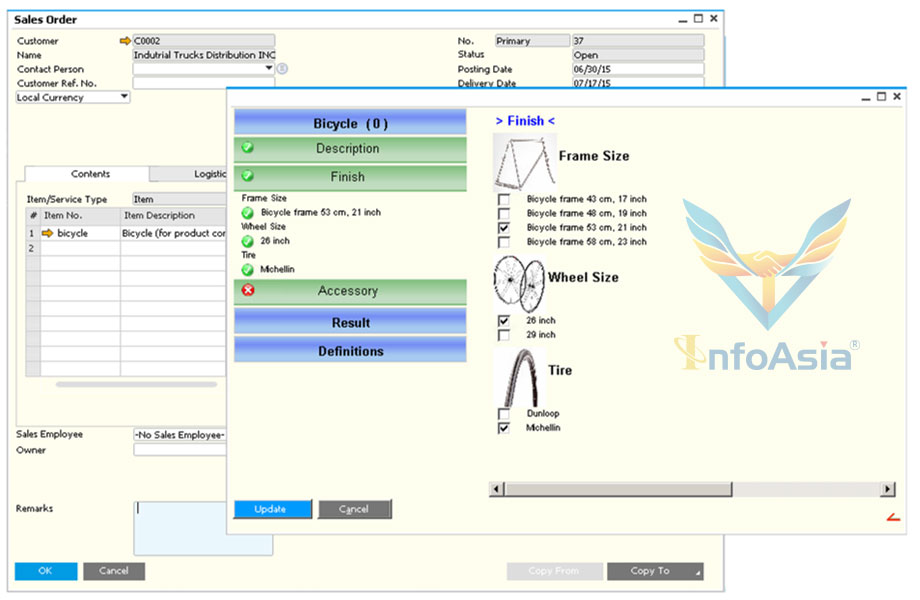
Task: Check Bicycle frame 58 cm, 23 inch
Action: [503, 242]
